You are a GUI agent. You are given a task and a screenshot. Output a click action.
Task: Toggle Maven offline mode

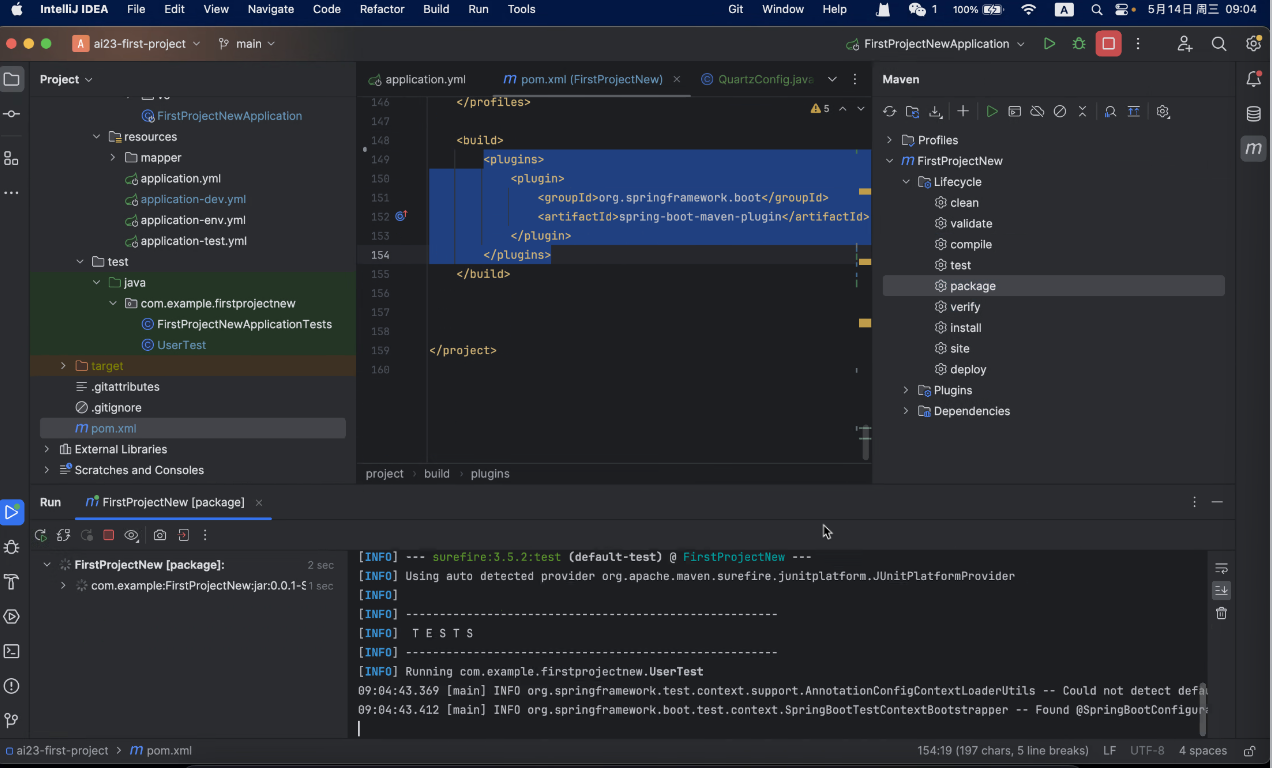[1037, 112]
